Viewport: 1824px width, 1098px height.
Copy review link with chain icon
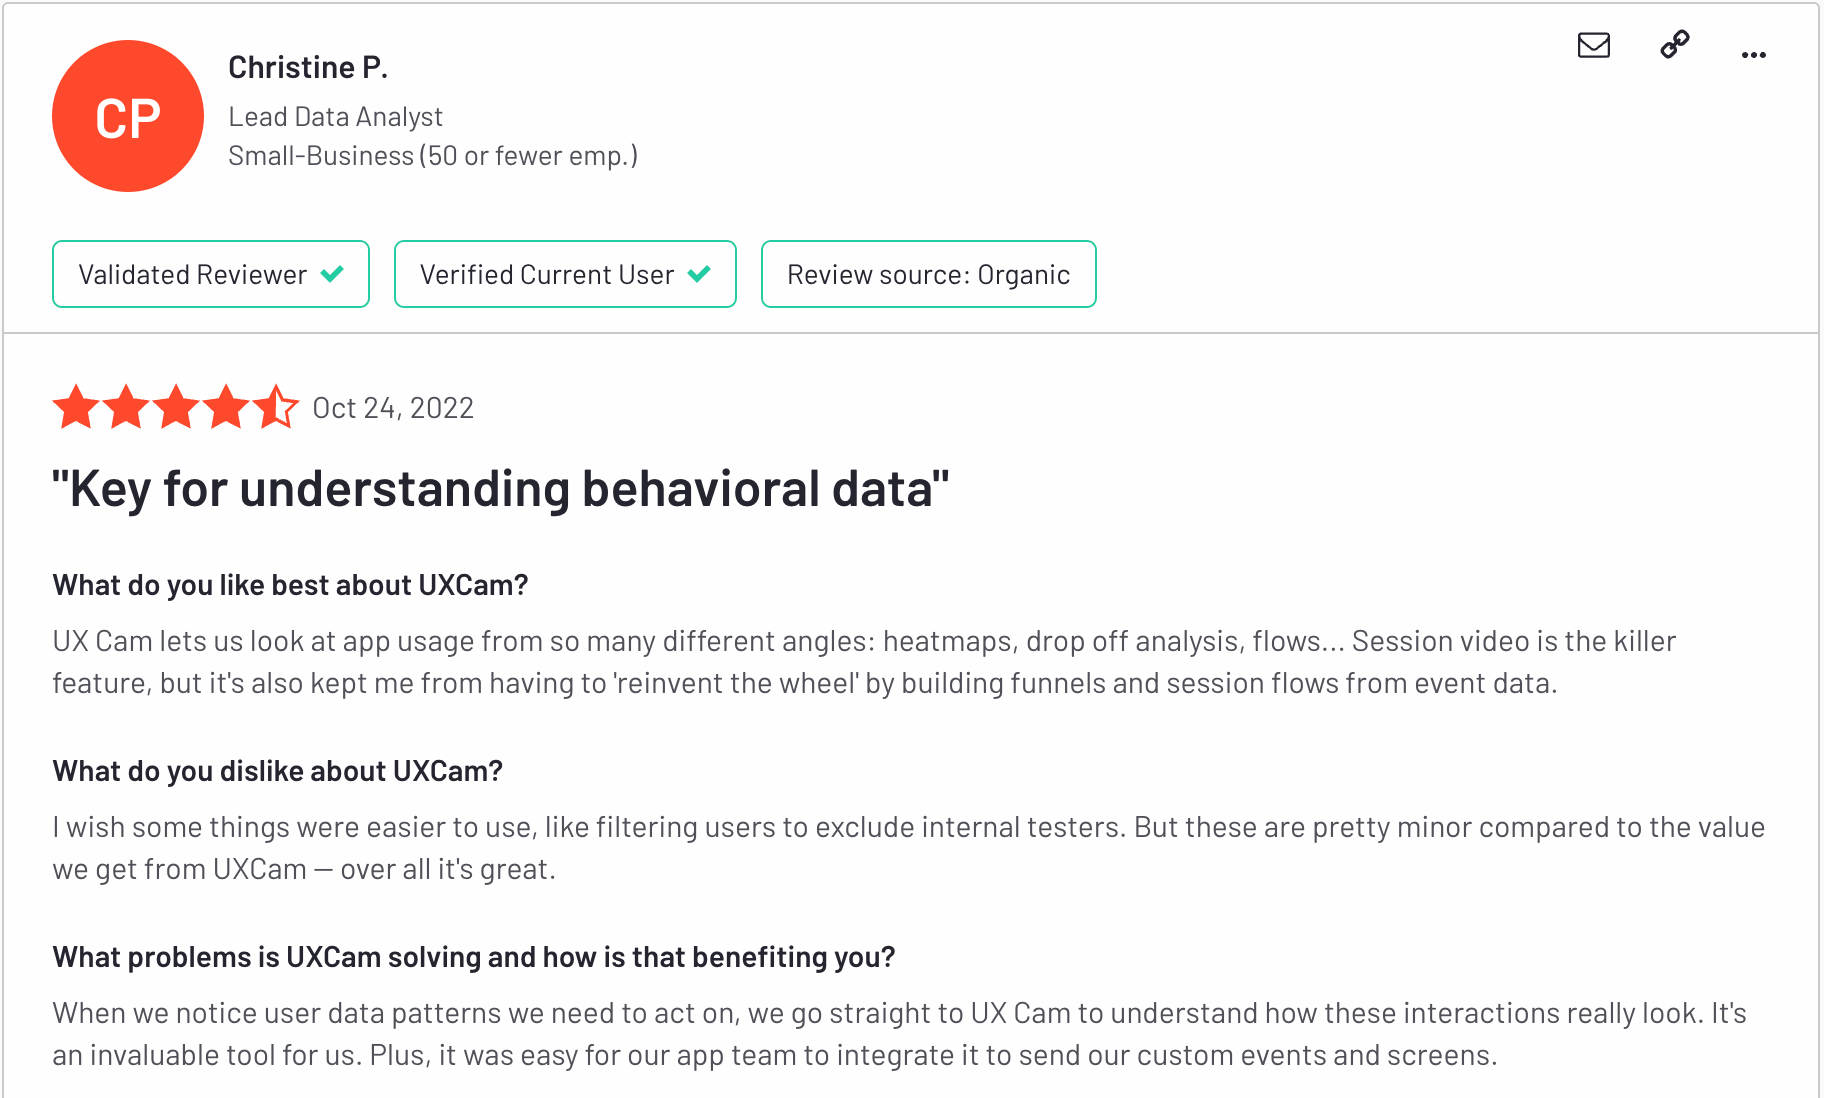[x=1674, y=45]
